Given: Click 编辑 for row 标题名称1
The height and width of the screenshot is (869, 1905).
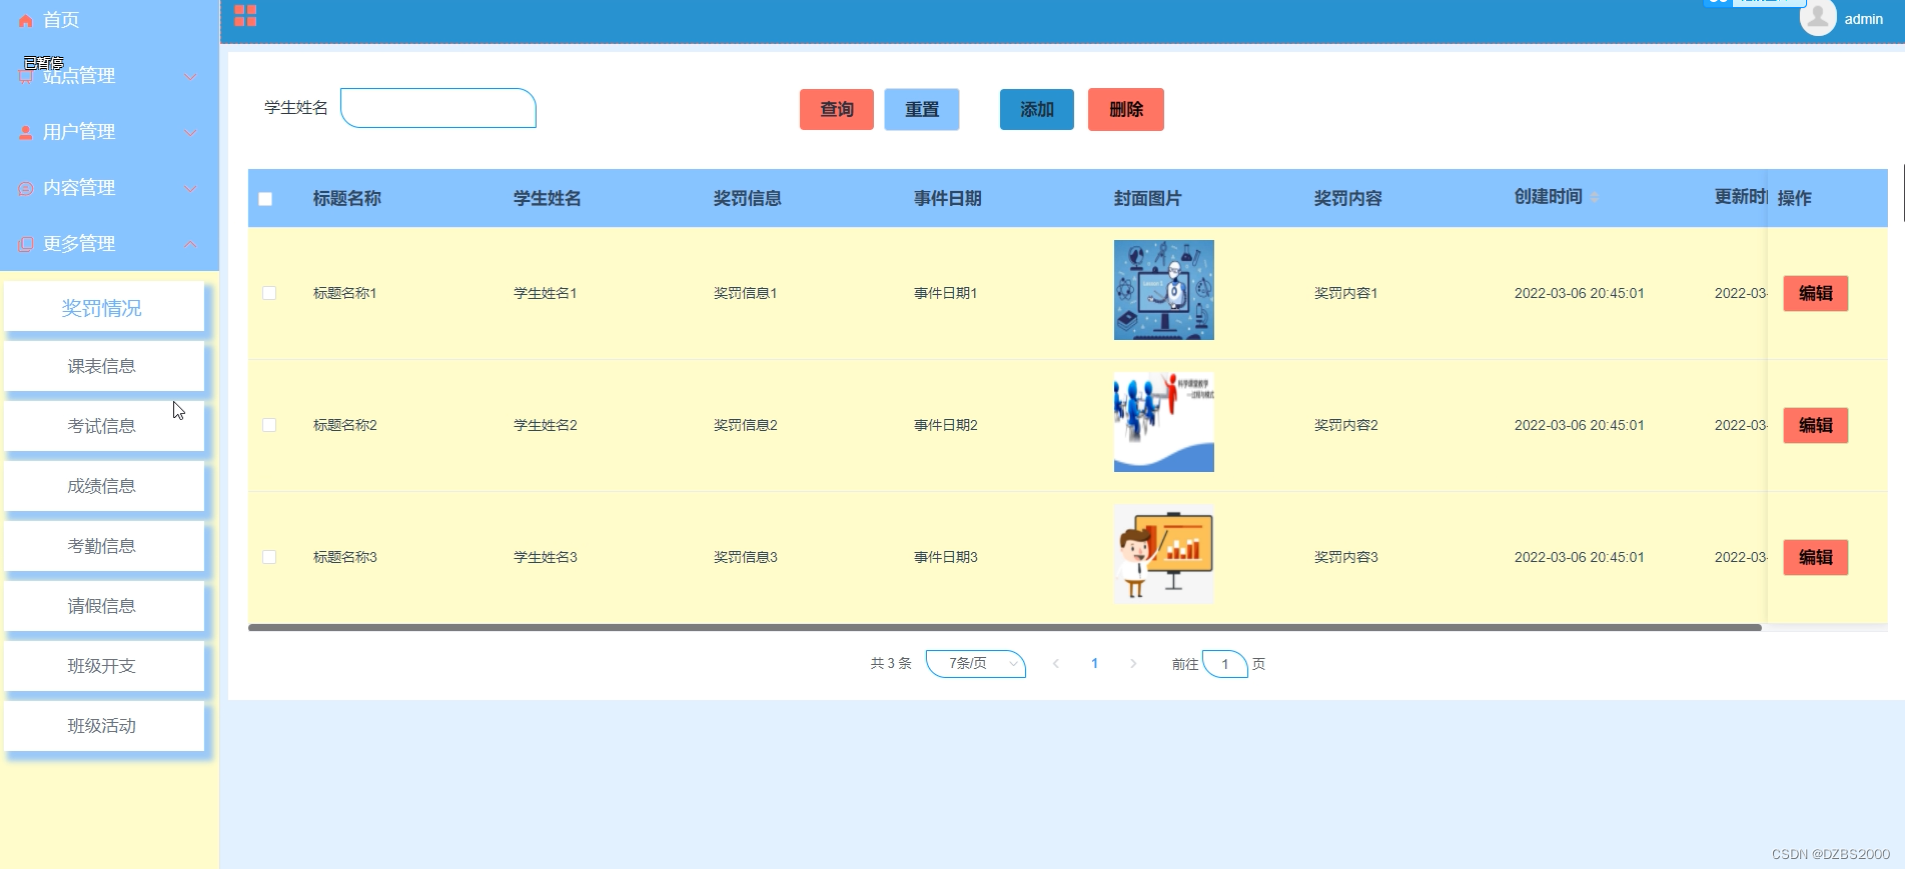Looking at the screenshot, I should [1816, 293].
